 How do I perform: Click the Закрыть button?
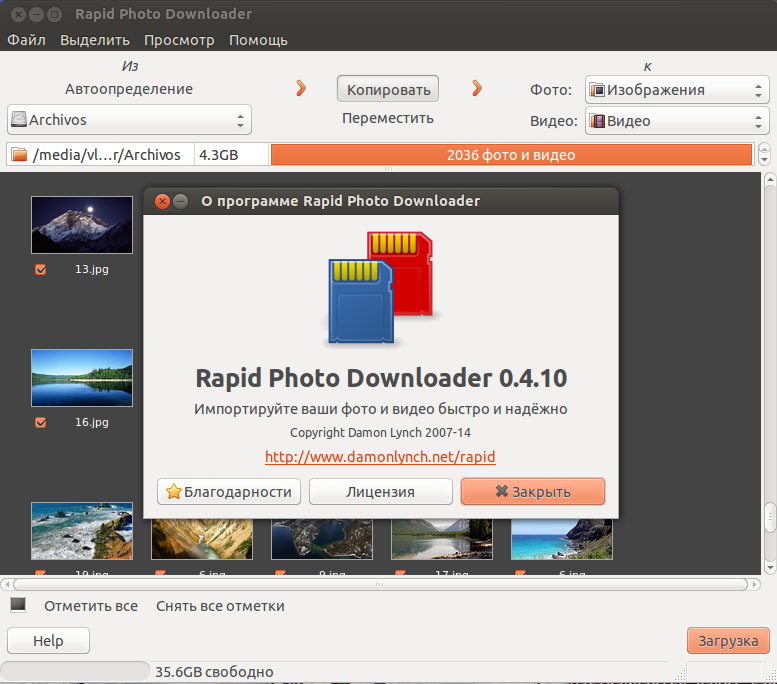[533, 492]
